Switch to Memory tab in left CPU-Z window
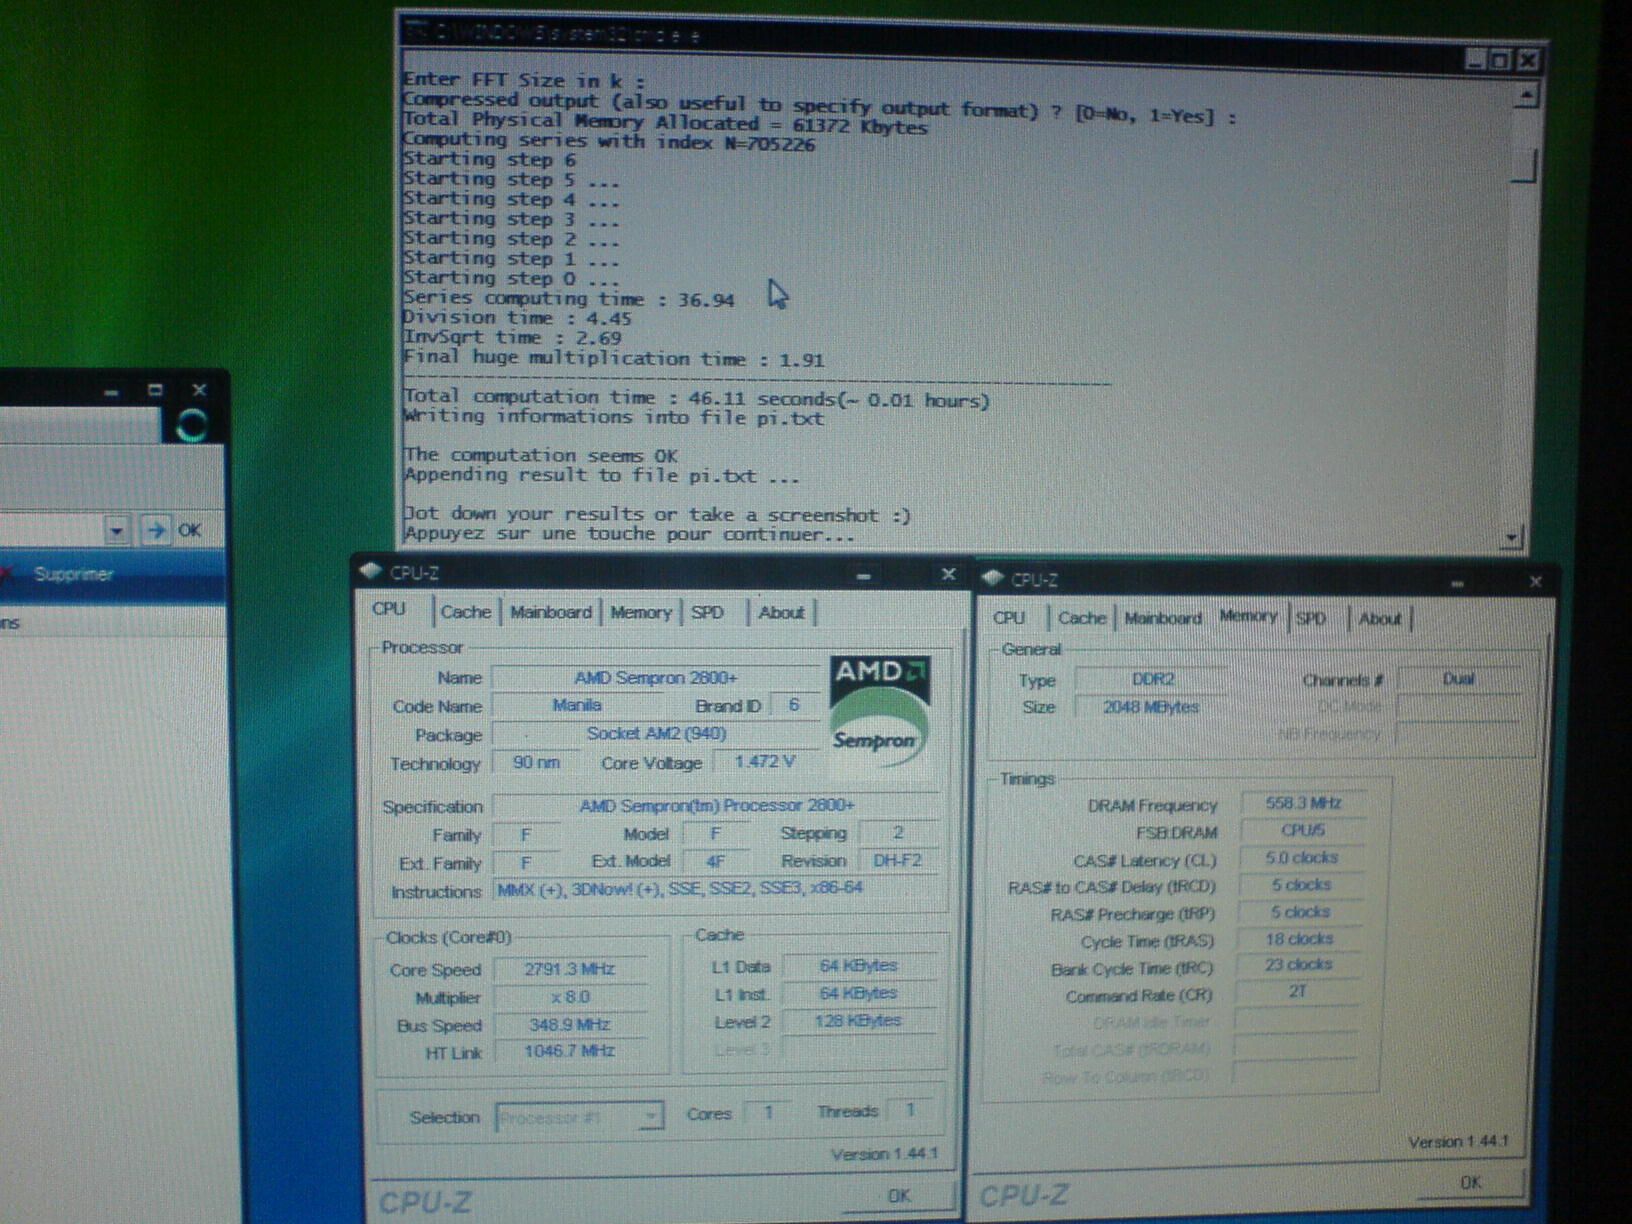The image size is (1632, 1224). 640,612
